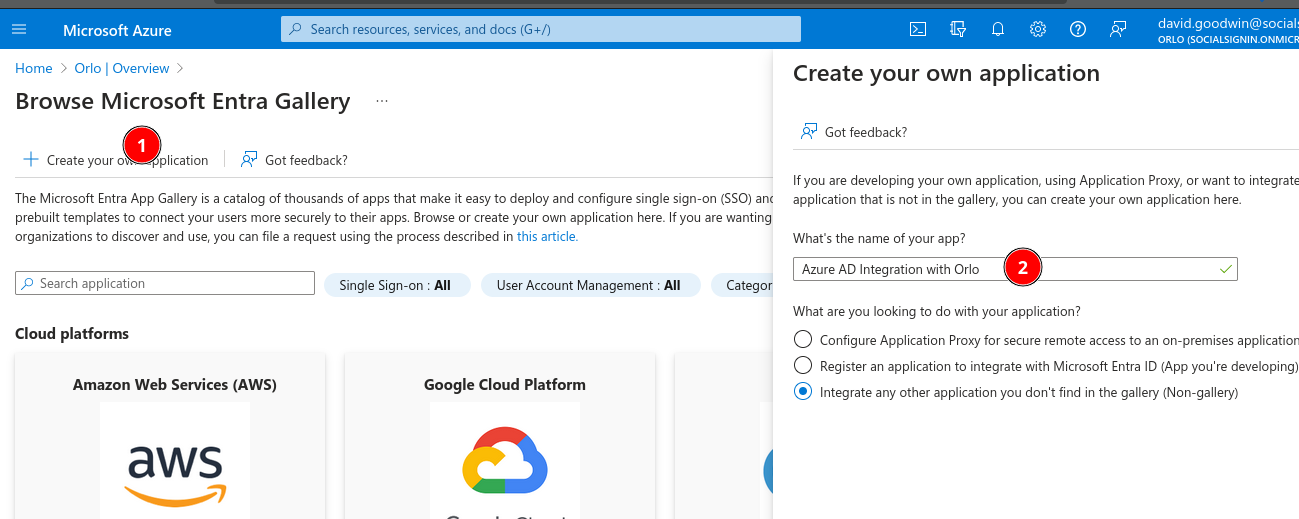Select Register an application radio option

[802, 366]
